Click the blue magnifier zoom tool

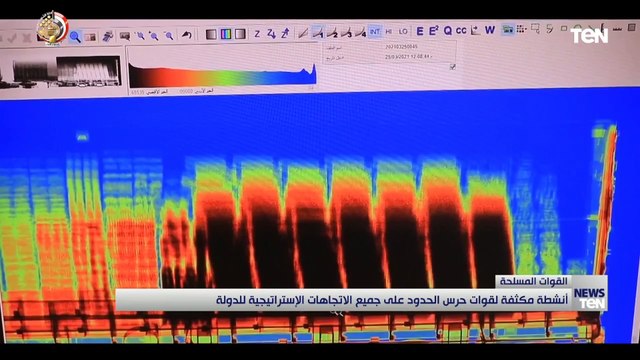coord(75,37)
